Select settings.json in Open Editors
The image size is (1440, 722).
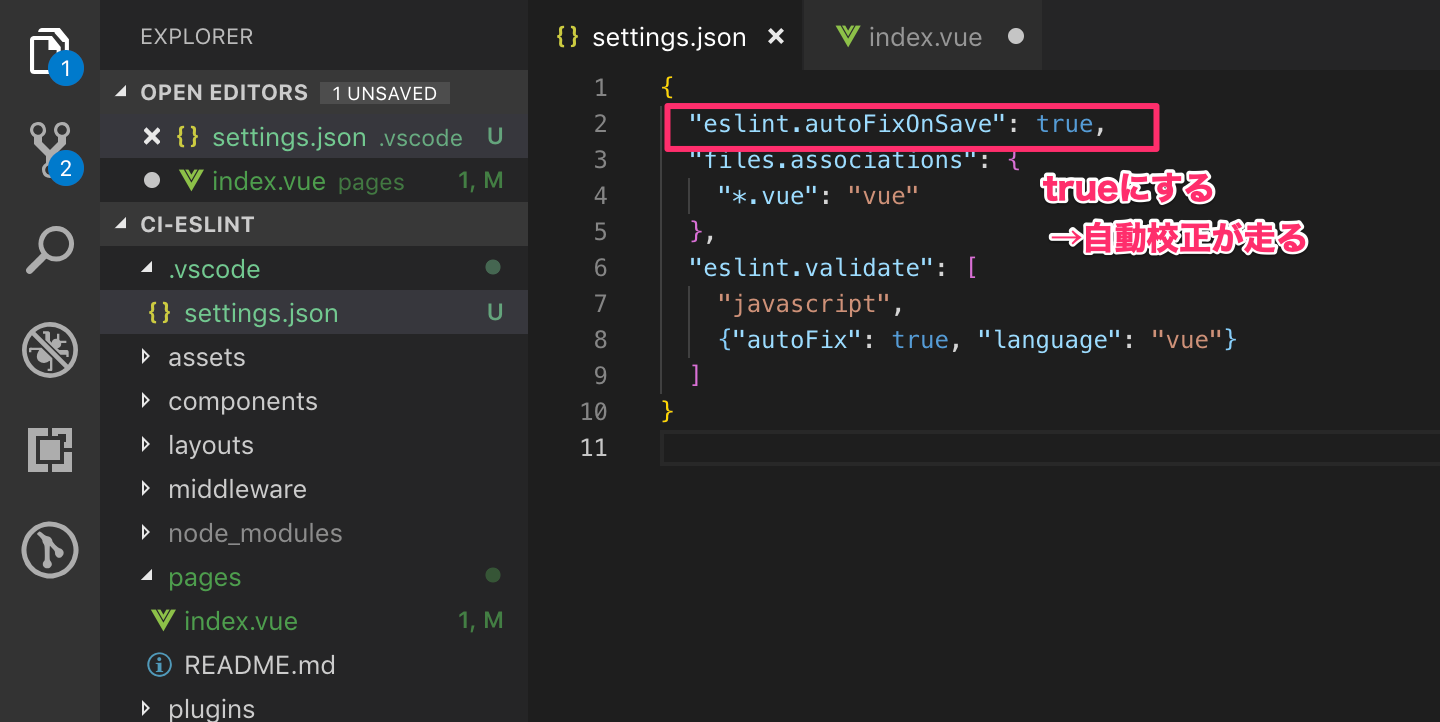click(314, 137)
